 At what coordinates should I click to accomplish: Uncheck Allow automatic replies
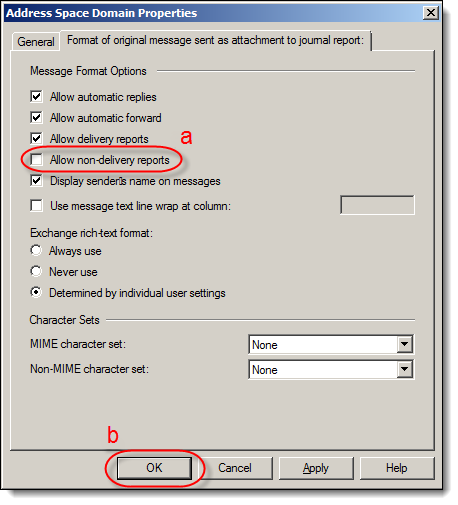pyautogui.click(x=36, y=97)
